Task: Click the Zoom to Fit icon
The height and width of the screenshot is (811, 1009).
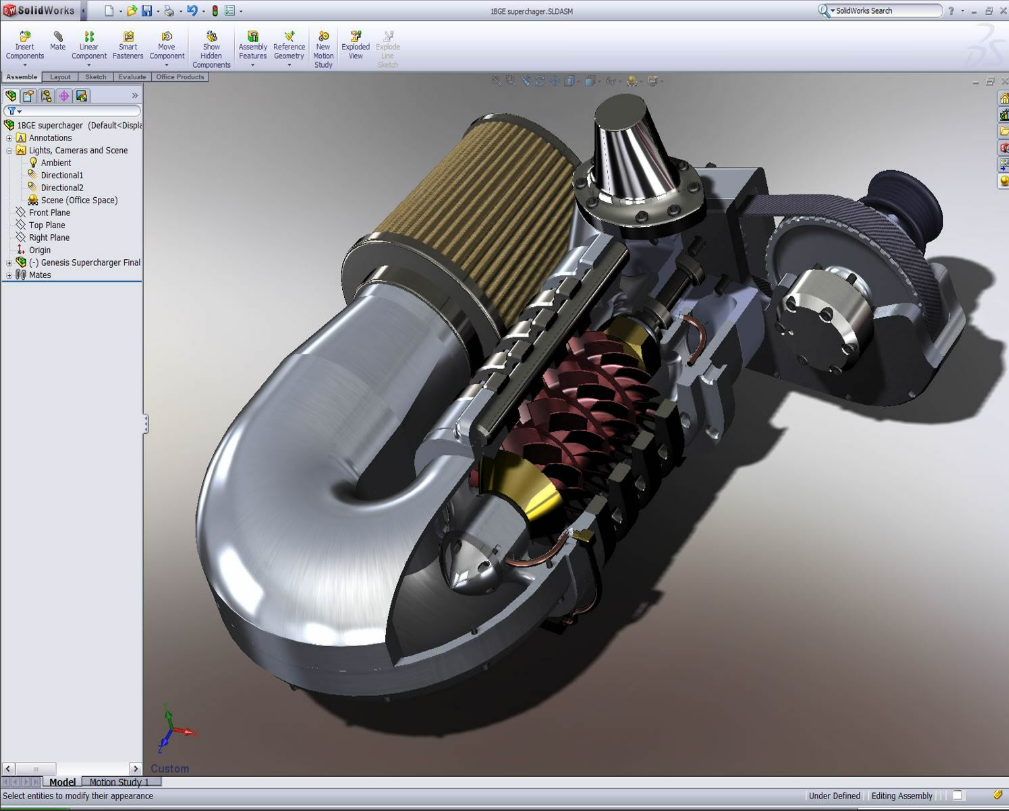Action: 497,81
